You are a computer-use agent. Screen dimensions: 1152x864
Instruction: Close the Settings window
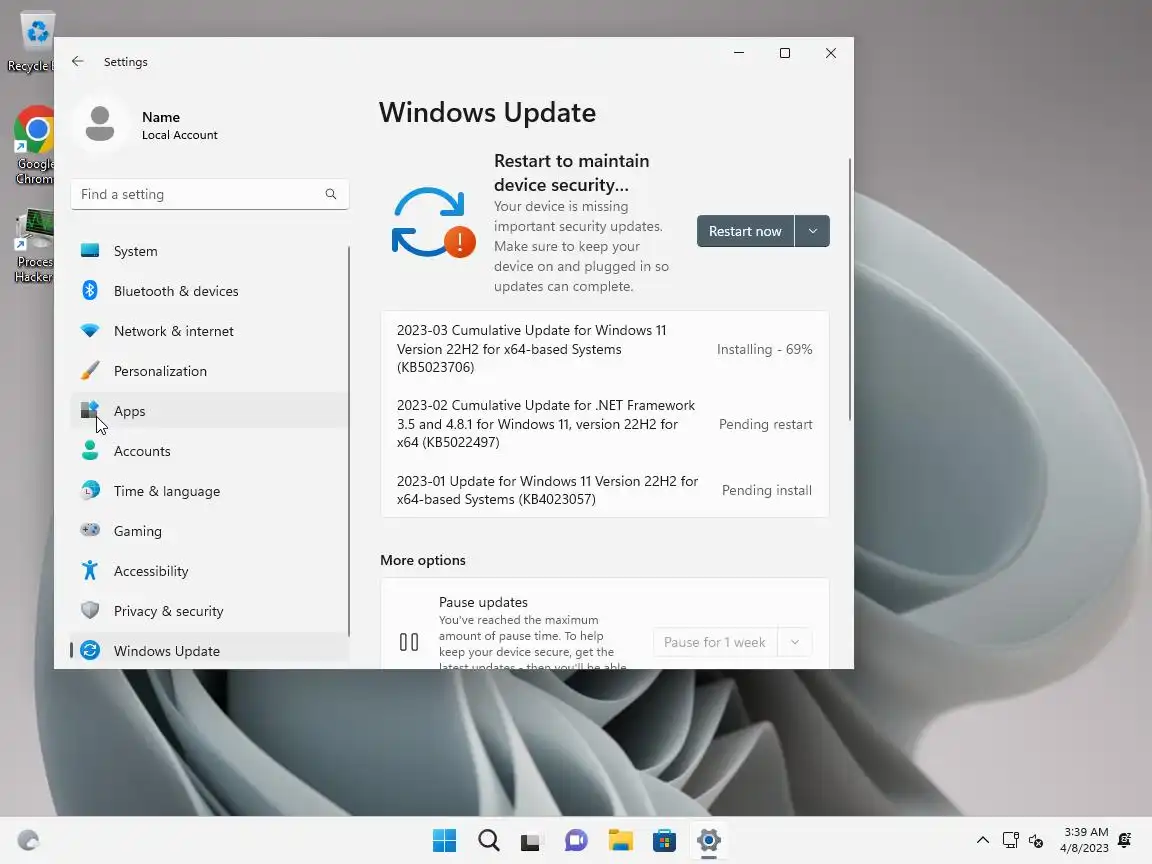click(x=831, y=53)
